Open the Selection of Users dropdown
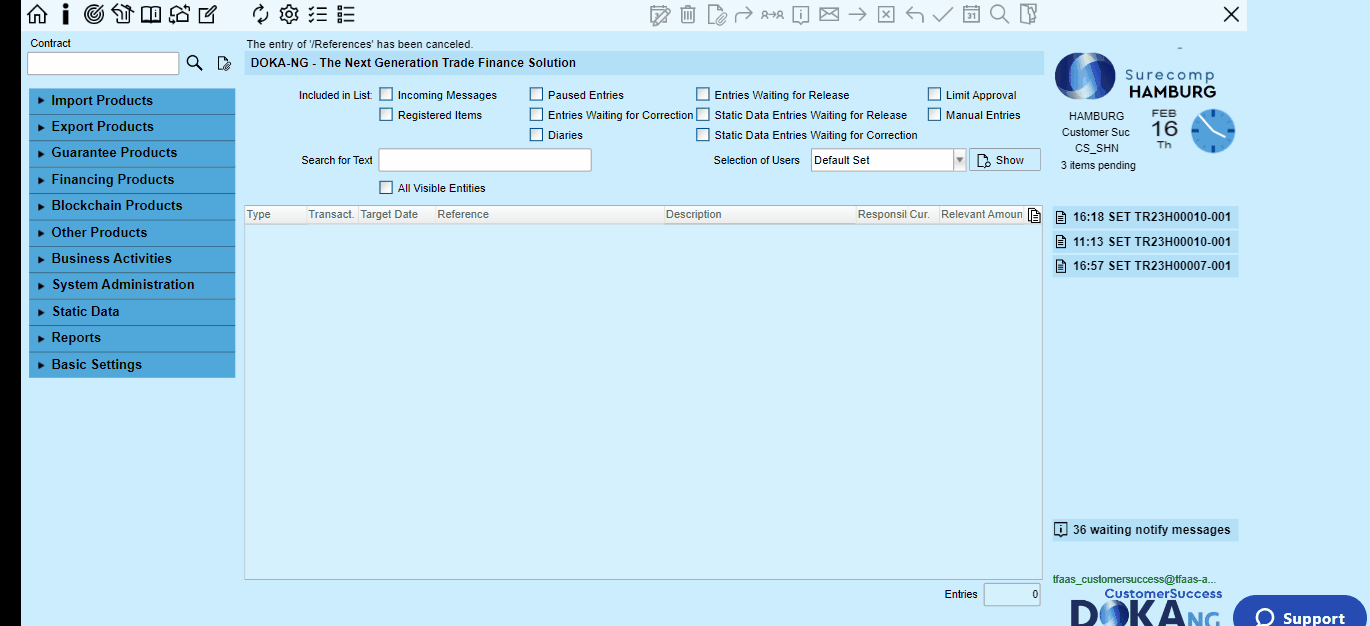This screenshot has height=626, width=1370. tap(889, 160)
